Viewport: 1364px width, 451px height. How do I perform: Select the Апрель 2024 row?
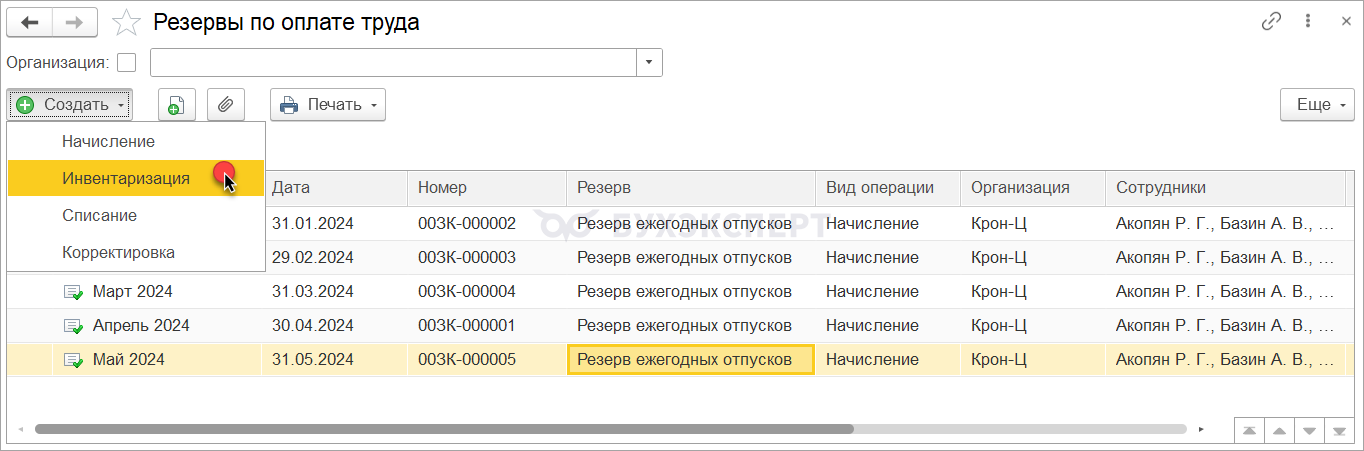[x=140, y=326]
